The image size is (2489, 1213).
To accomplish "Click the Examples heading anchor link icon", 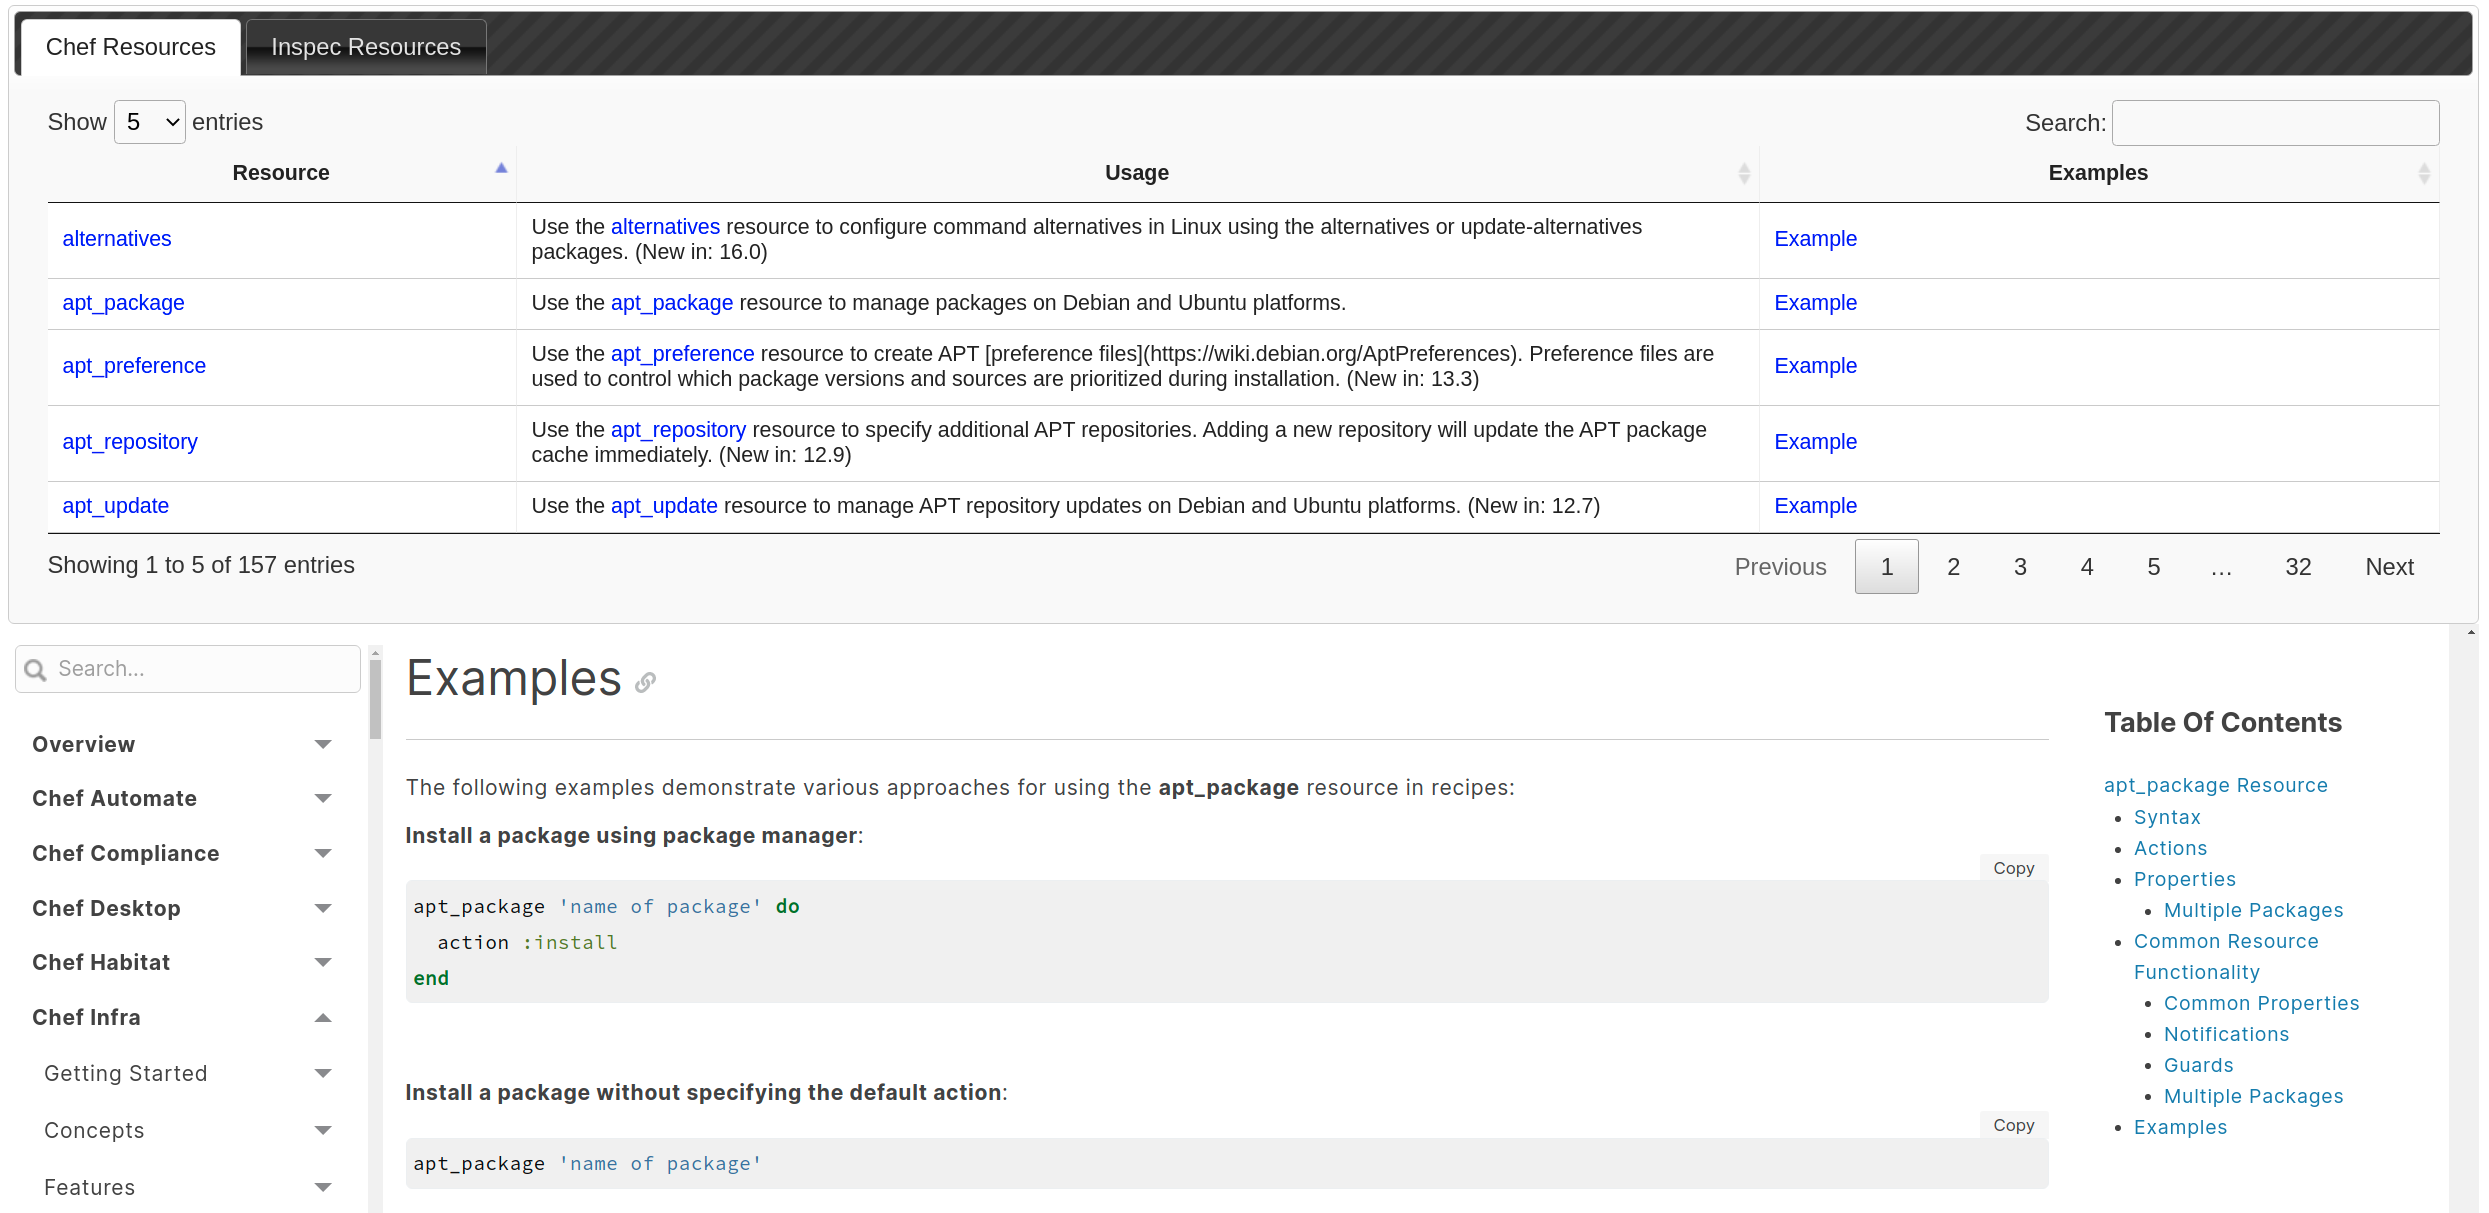I will [645, 683].
